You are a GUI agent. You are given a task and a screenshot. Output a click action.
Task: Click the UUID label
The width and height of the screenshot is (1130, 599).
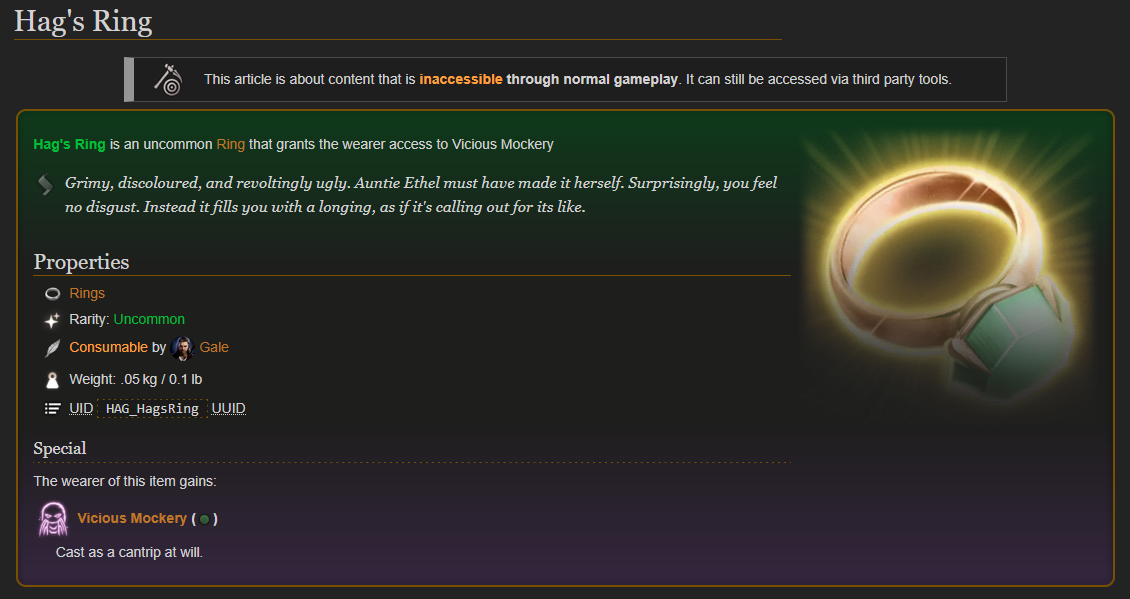coord(228,409)
